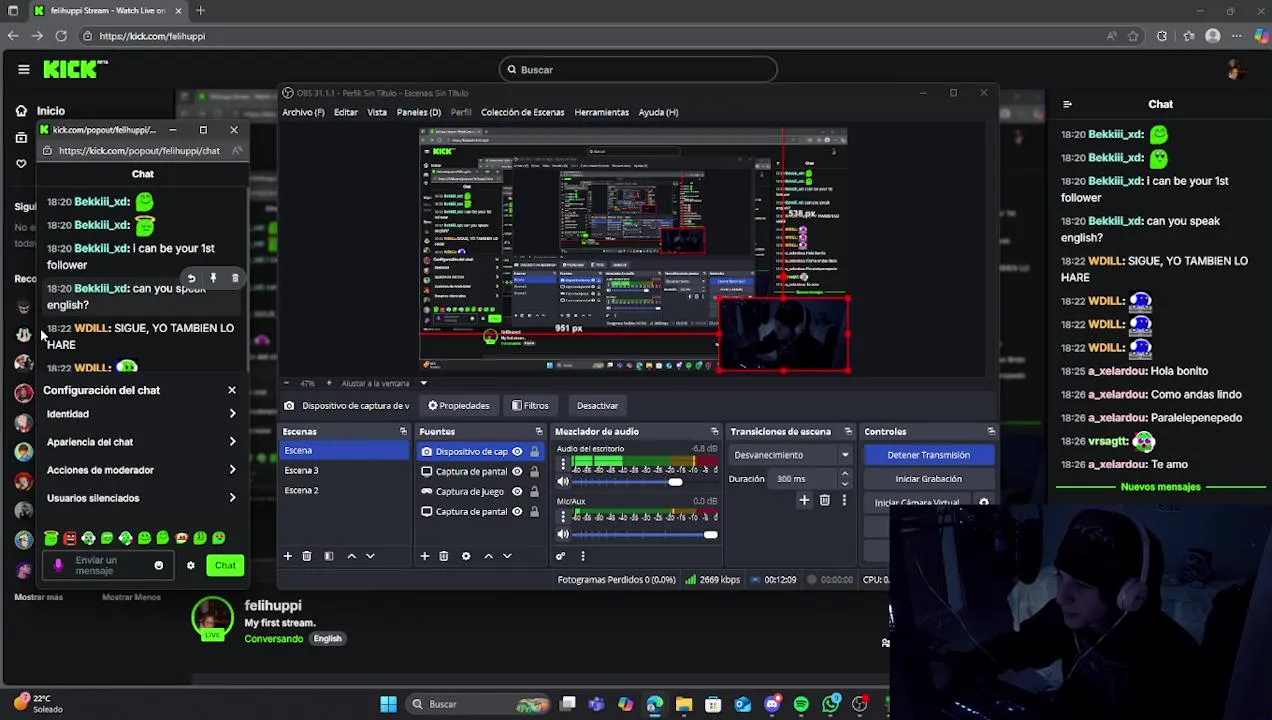This screenshot has height=720, width=1272.
Task: Open OBS Paneles menu
Action: (x=419, y=112)
